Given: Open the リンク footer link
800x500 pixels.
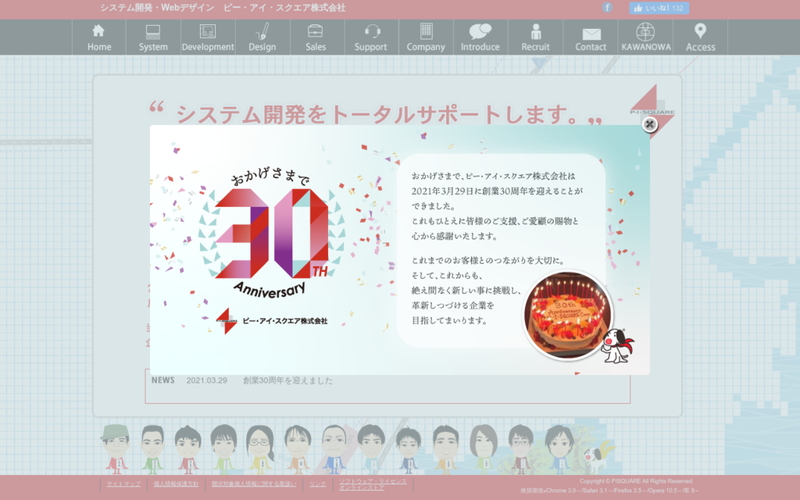Looking at the screenshot, I should click(x=317, y=484).
